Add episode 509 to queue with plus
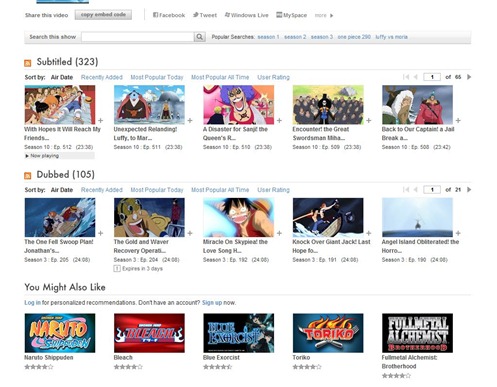The width and height of the screenshot is (497, 387). click(369, 120)
